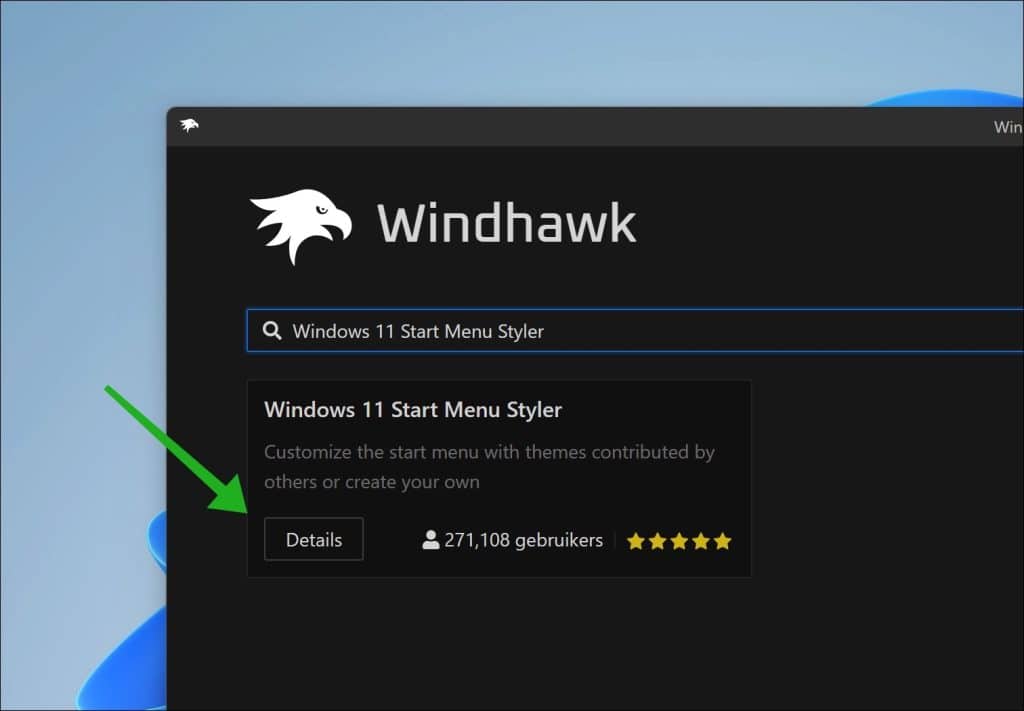The image size is (1024, 711).
Task: Click the Windhawk eagle icon in title bar
Action: coord(189,126)
